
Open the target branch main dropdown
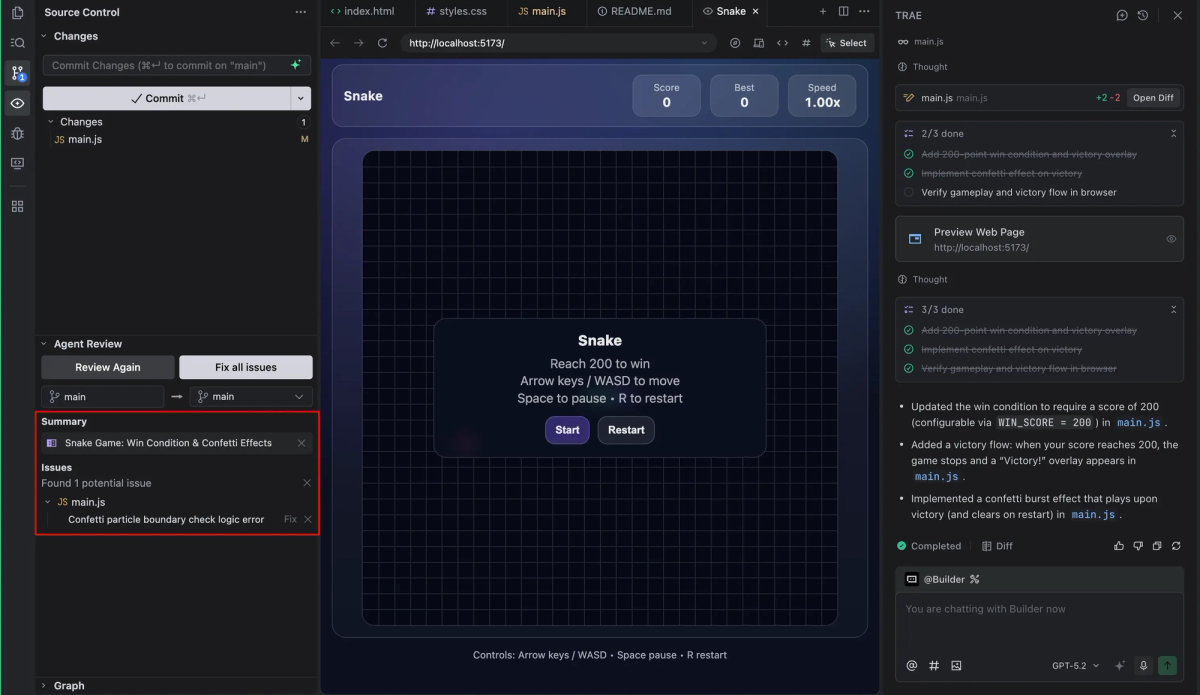pos(251,397)
